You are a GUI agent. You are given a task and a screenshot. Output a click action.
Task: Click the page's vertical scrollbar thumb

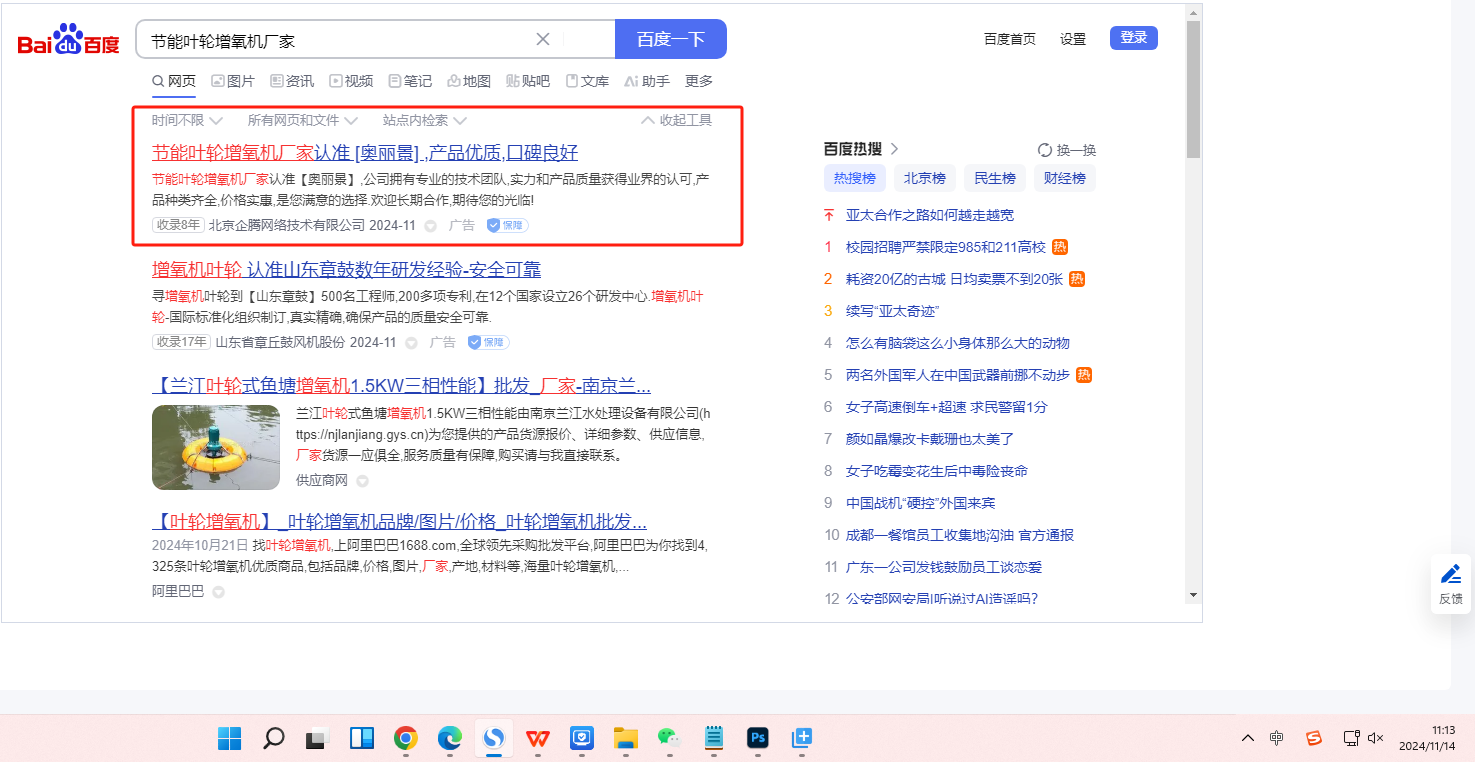[x=1193, y=90]
